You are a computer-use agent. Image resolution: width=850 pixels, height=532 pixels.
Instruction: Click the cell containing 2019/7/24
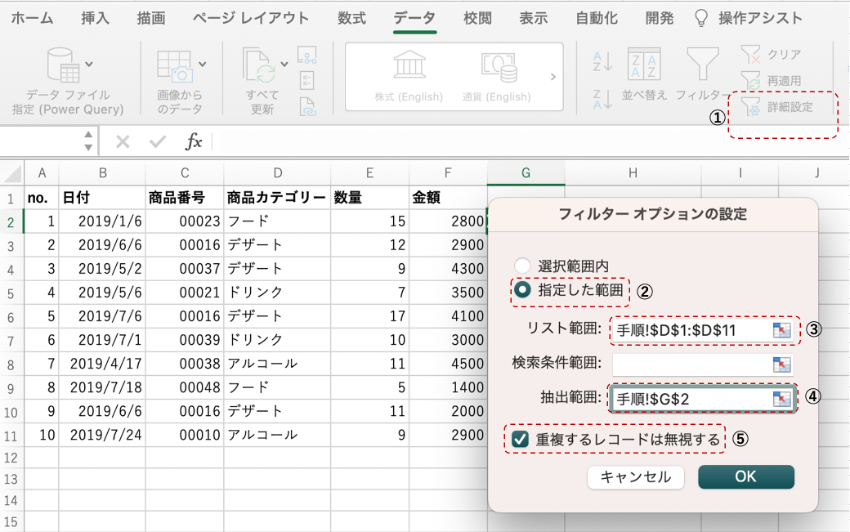[x=102, y=435]
